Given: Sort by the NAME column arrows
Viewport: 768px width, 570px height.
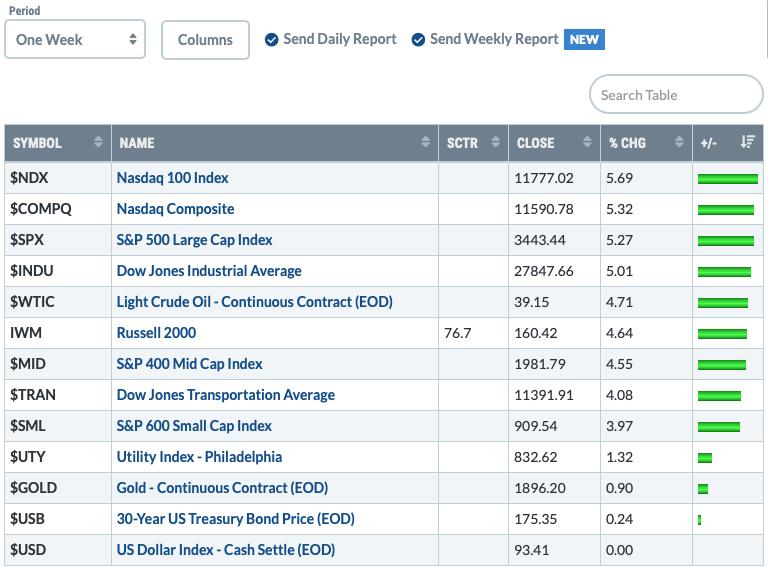Looking at the screenshot, I should (x=425, y=142).
